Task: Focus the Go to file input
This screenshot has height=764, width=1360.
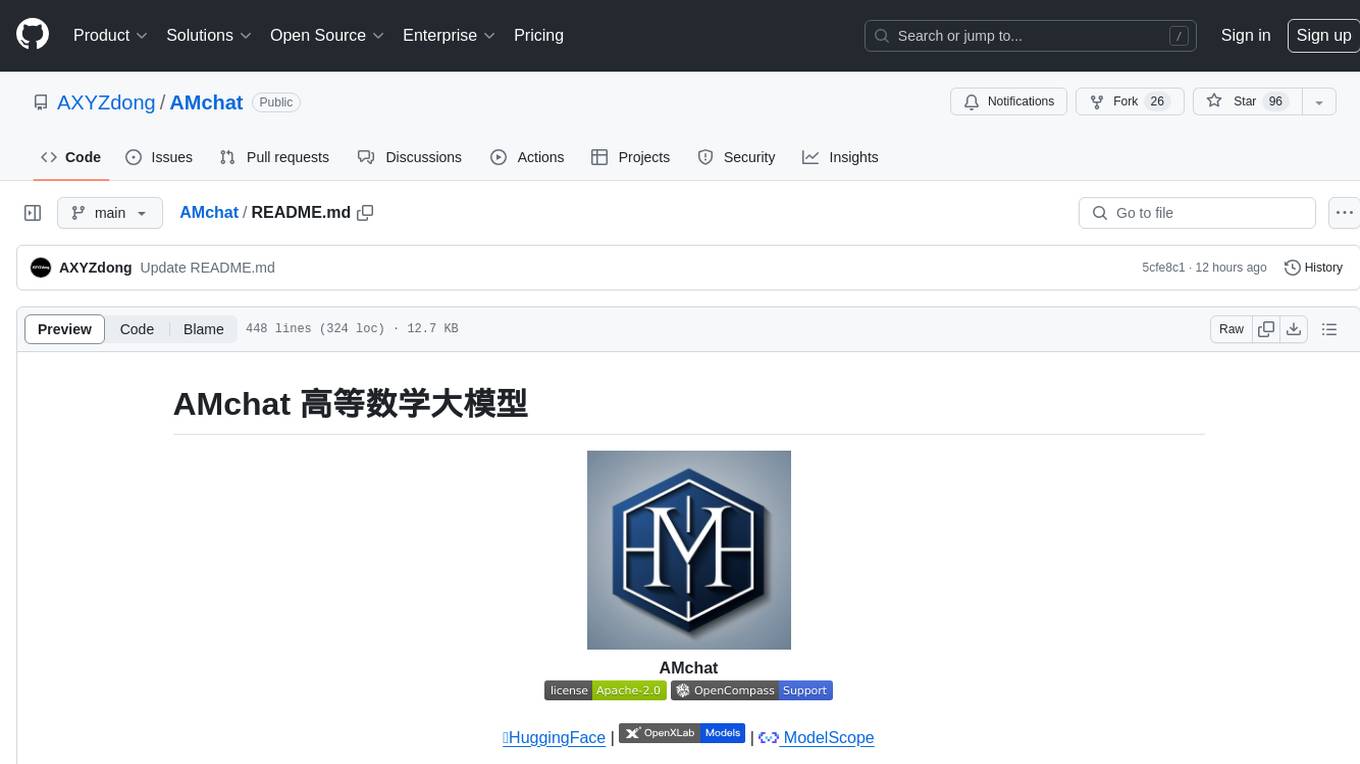Action: (1197, 213)
